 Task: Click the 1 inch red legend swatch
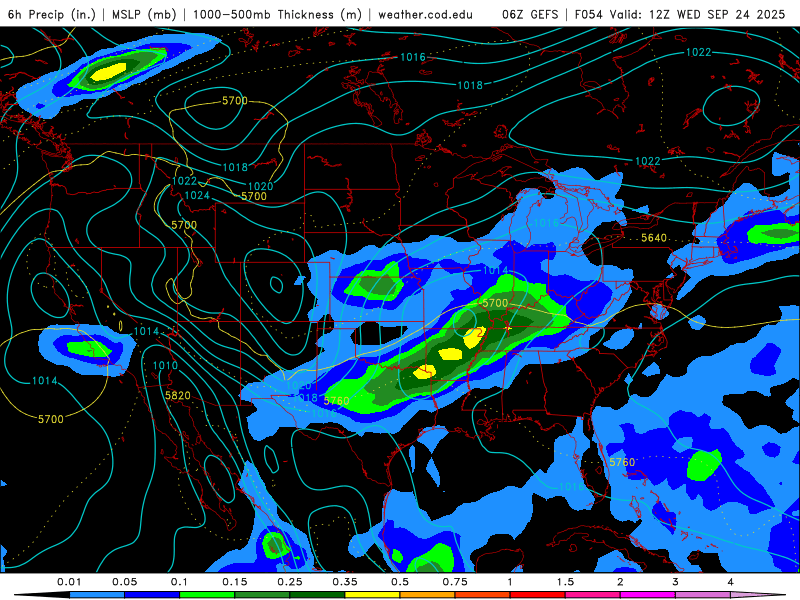538,595
